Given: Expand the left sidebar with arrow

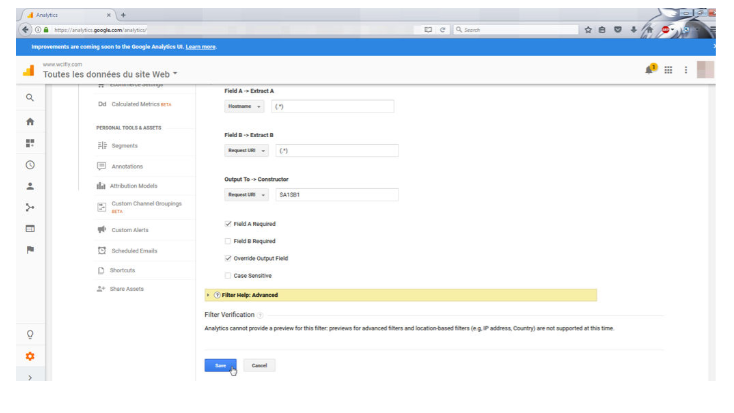Looking at the screenshot, I should tap(30, 377).
